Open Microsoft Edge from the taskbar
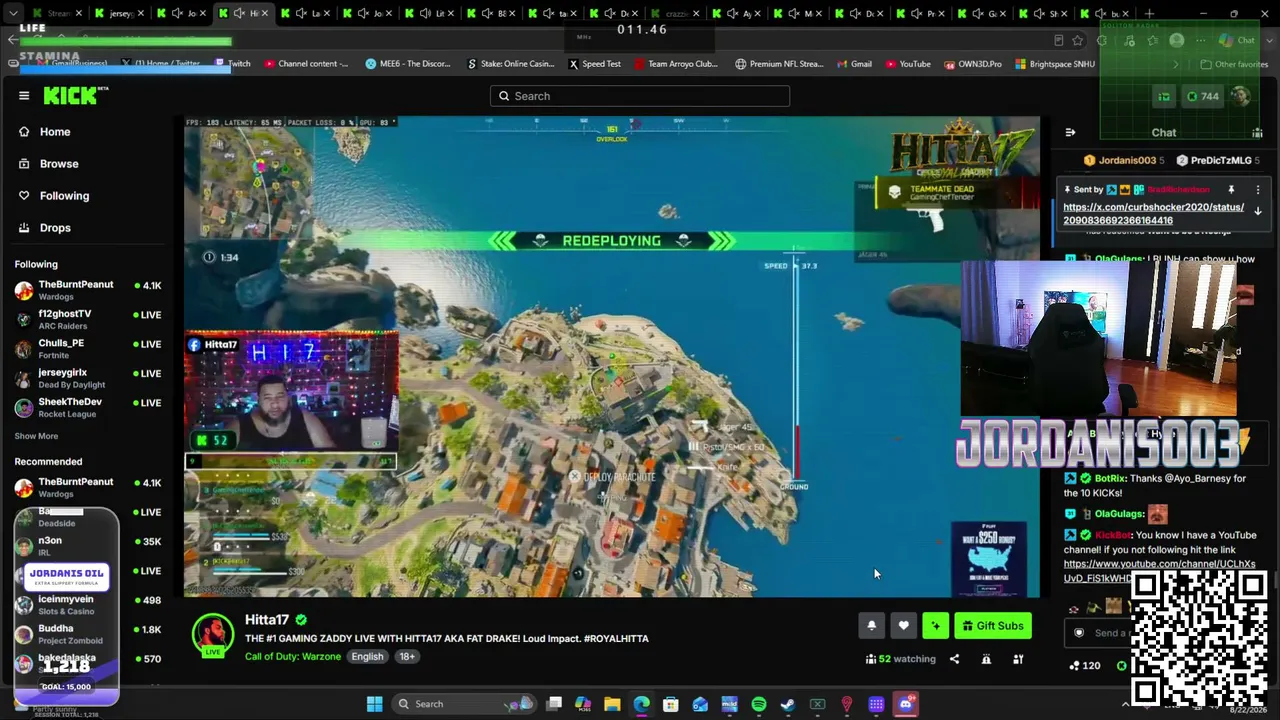Viewport: 1280px width, 720px height. coord(641,704)
